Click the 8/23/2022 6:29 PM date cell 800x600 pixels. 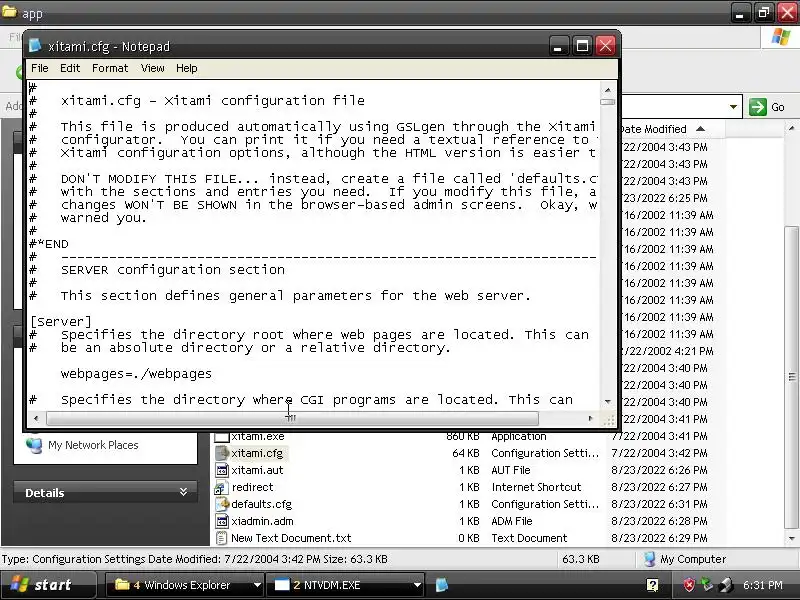pyautogui.click(x=659, y=538)
